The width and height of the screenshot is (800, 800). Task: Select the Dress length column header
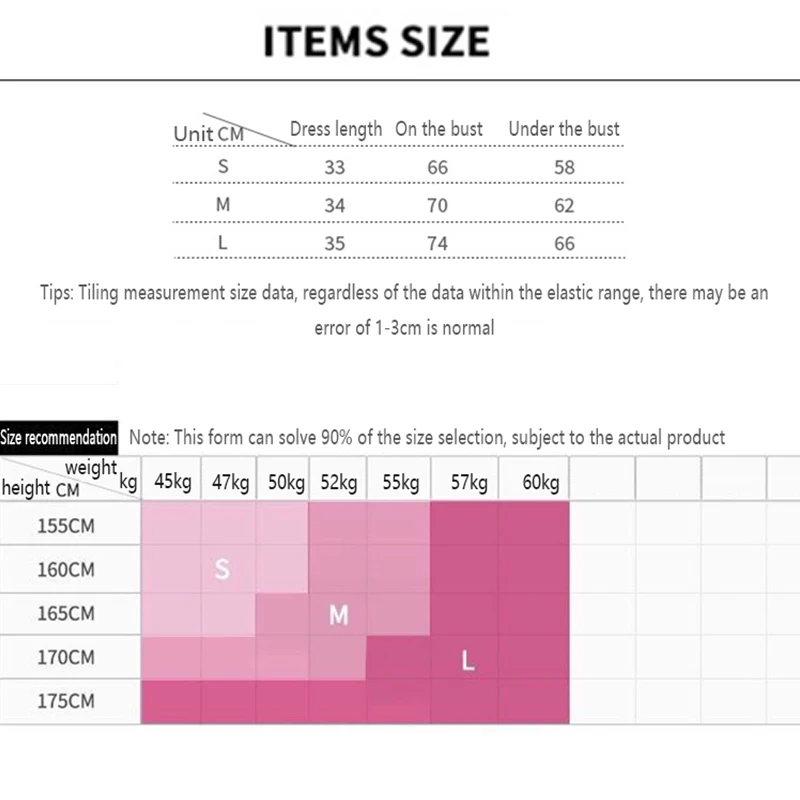336,130
